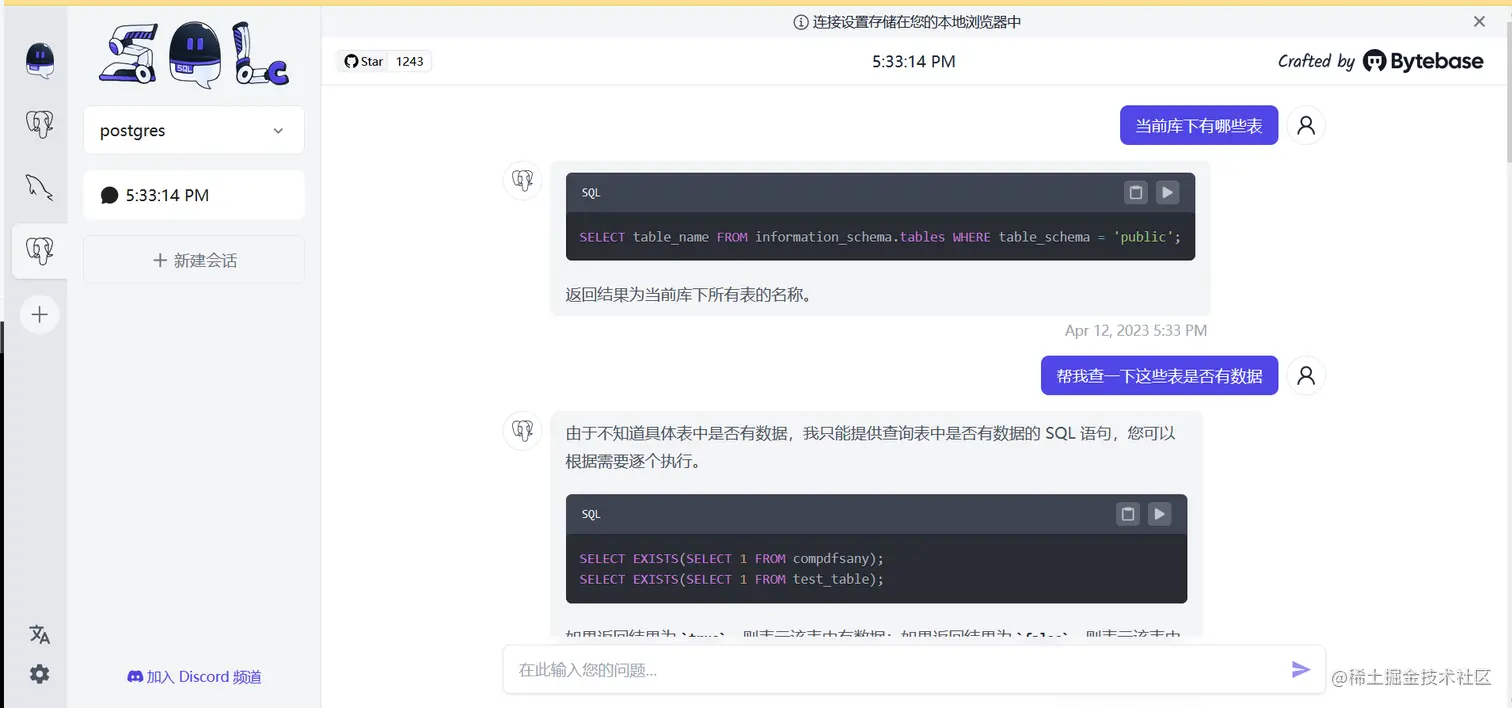Image resolution: width=1512 pixels, height=708 pixels.
Task: Click the user avatar beside 当前库下有哪些表
Action: [x=1306, y=124]
